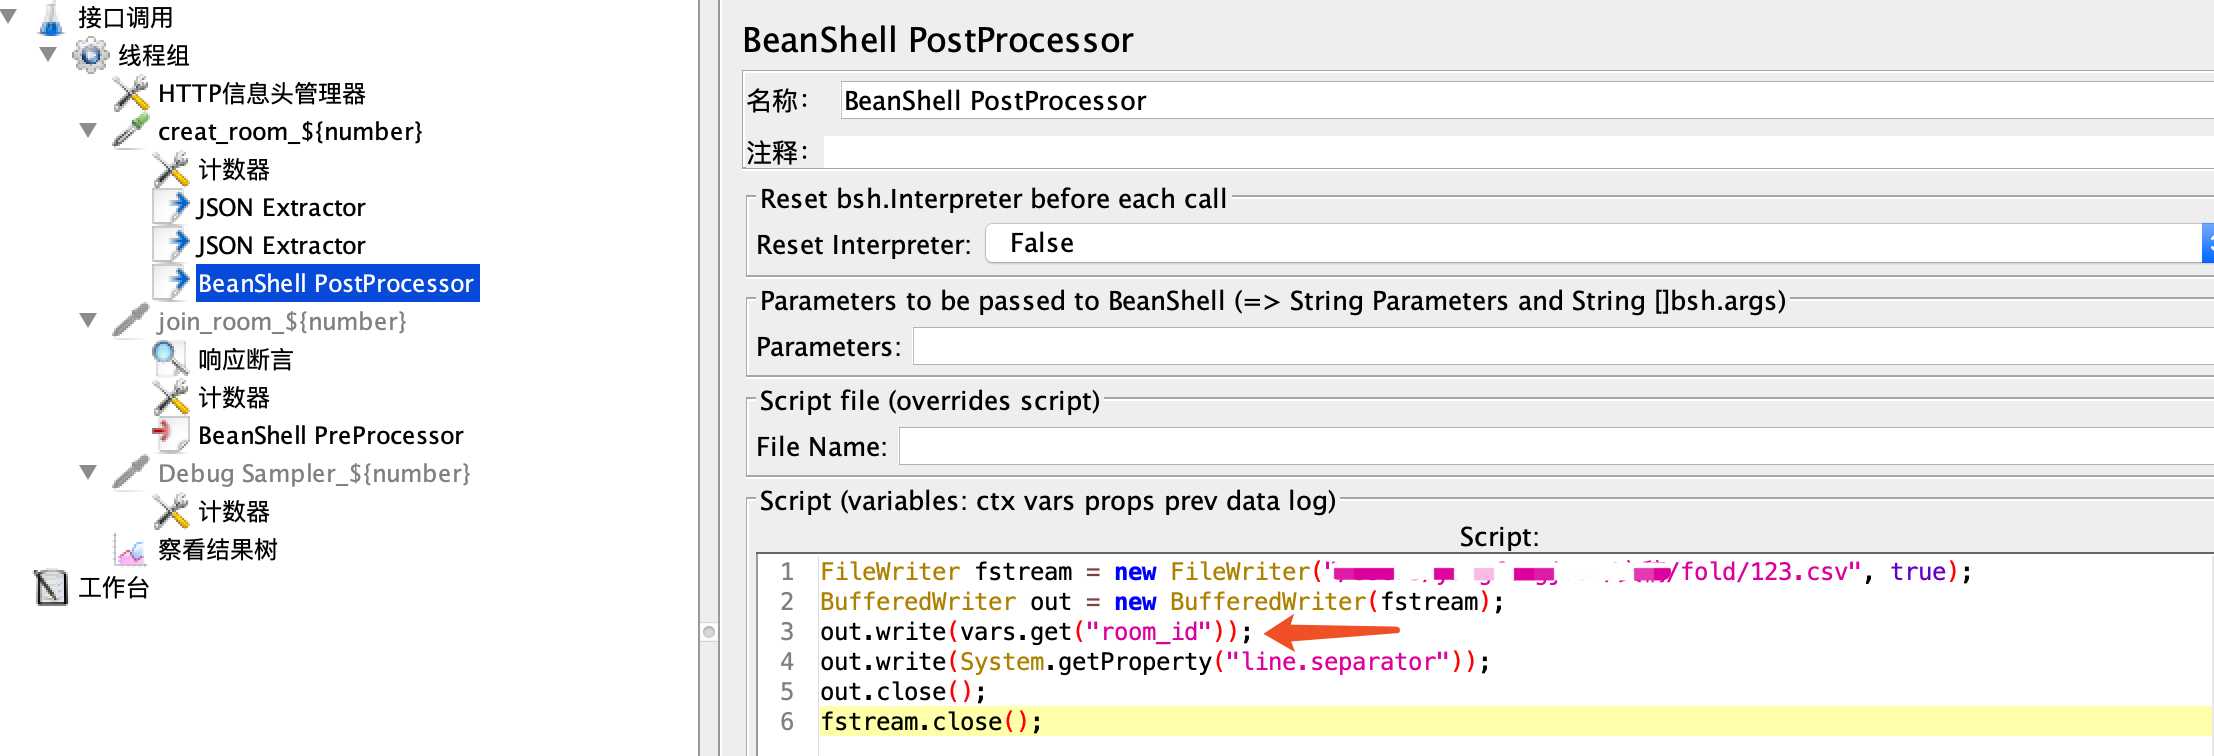Select 计数器 under Debug Sampler
Viewport: 2214px width, 756px height.
(x=234, y=512)
